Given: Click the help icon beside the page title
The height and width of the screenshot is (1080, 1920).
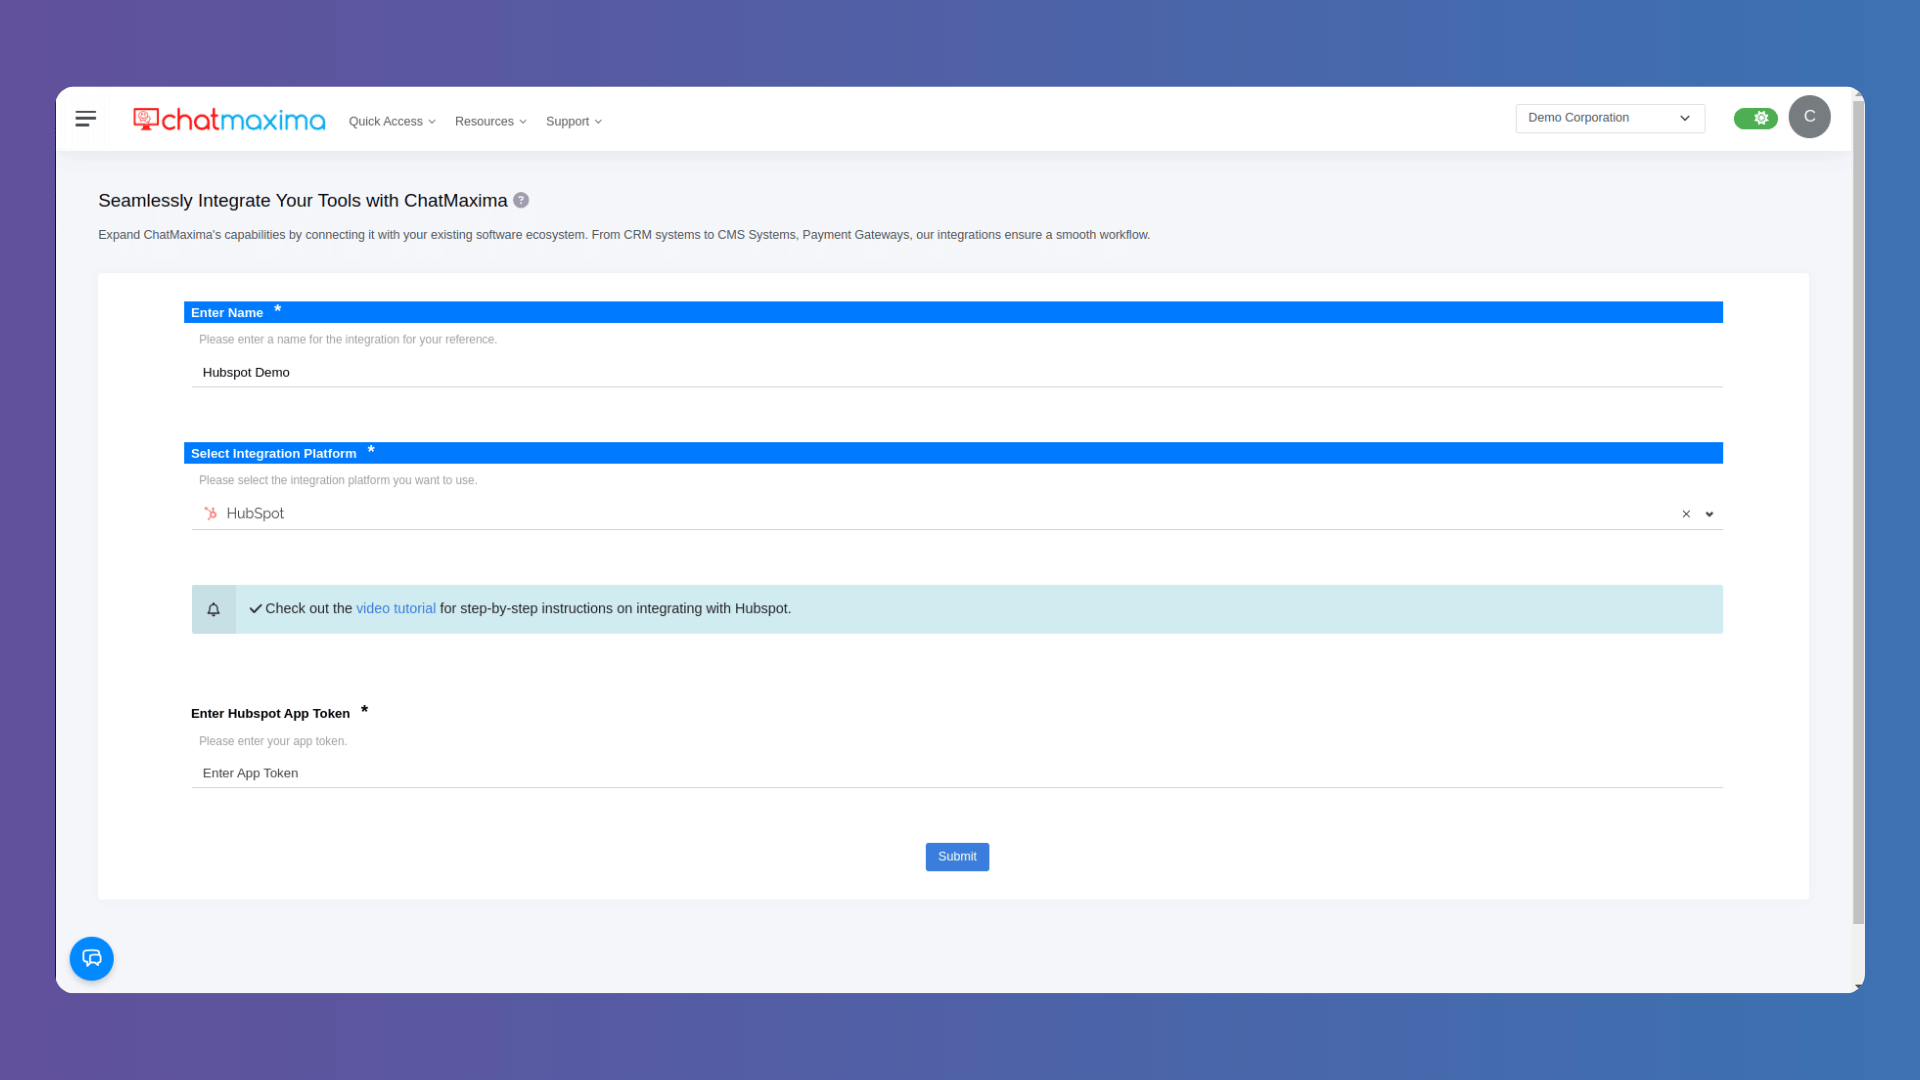Looking at the screenshot, I should pyautogui.click(x=520, y=200).
